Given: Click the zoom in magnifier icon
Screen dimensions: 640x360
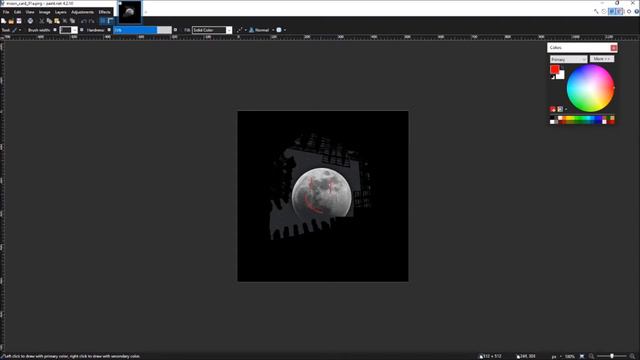Looking at the screenshot, I should [632, 356].
